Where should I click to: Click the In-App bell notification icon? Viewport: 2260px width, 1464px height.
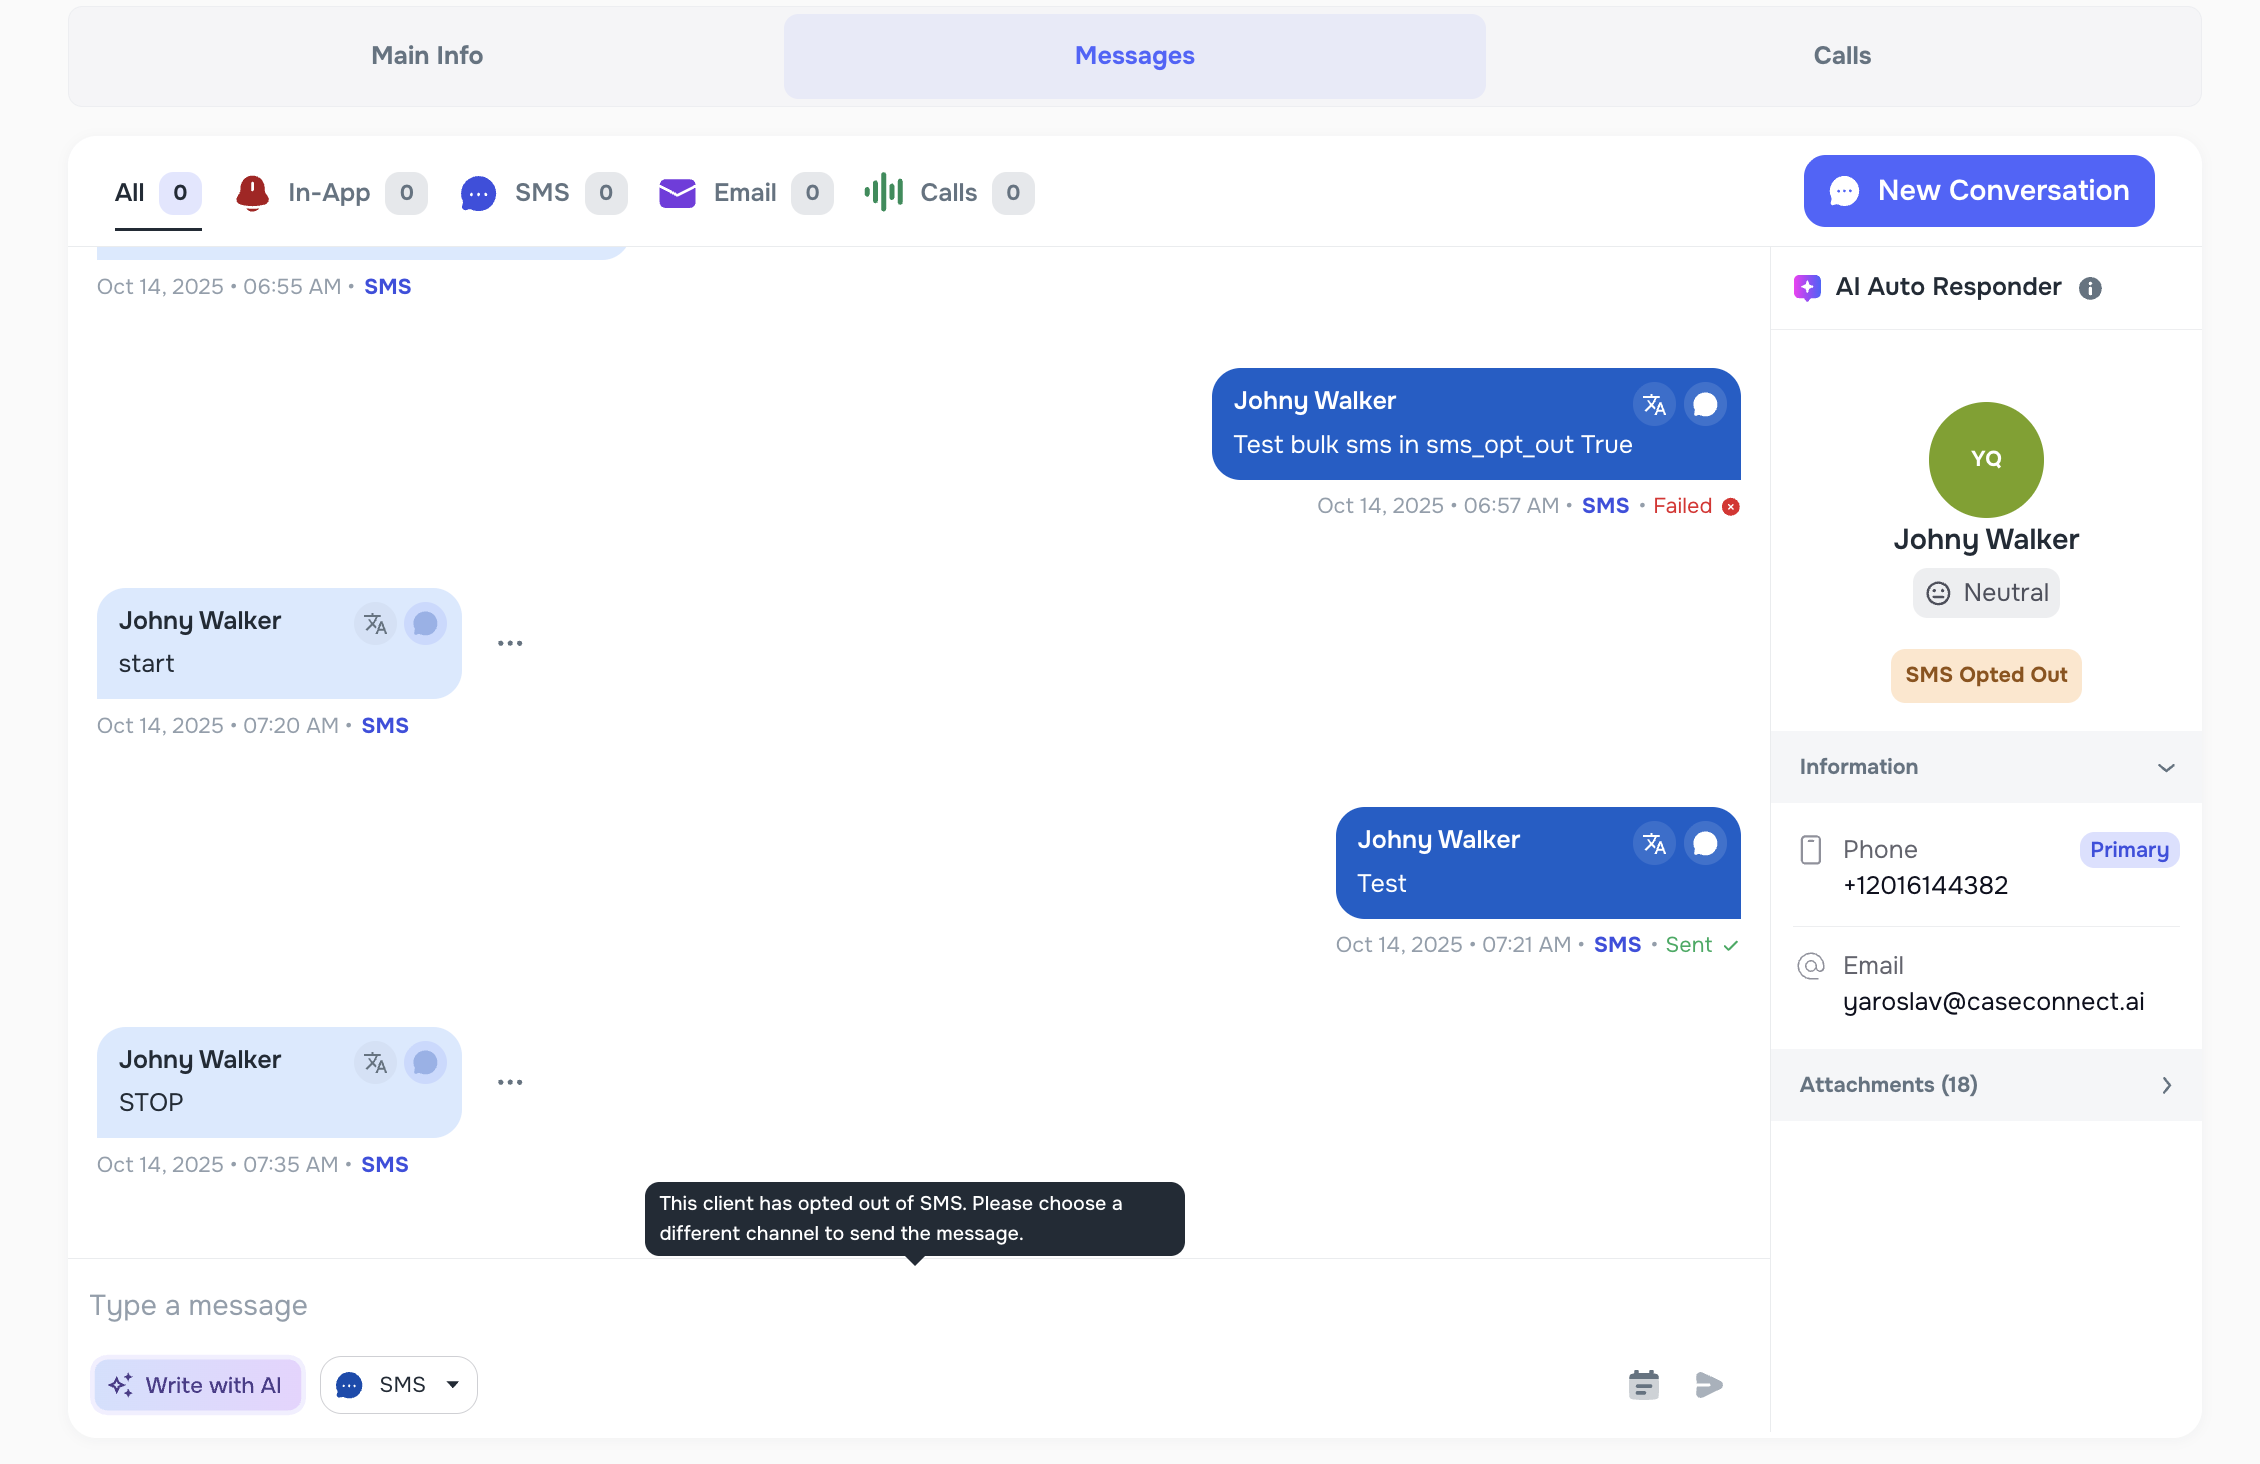[x=253, y=193]
